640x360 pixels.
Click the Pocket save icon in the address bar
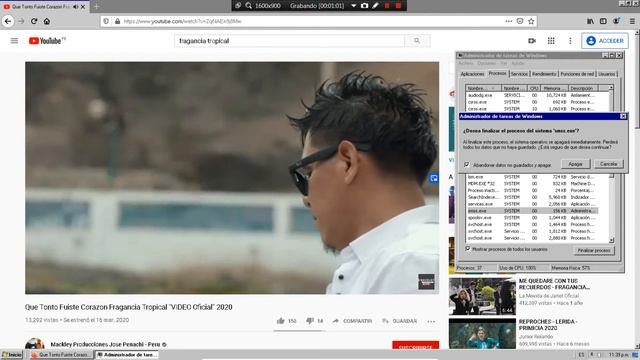pos(520,21)
